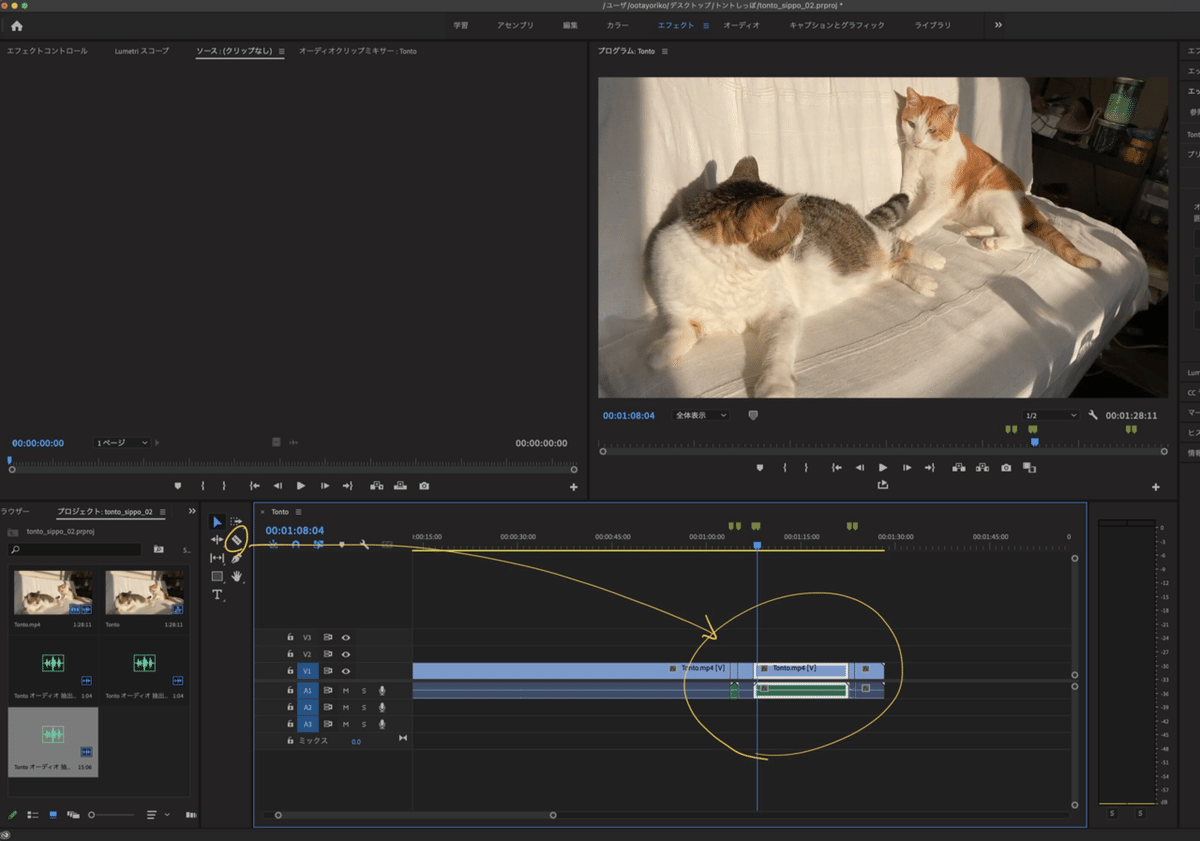1200x841 pixels.
Task: Enable voice-over record on track A3
Action: pos(382,724)
